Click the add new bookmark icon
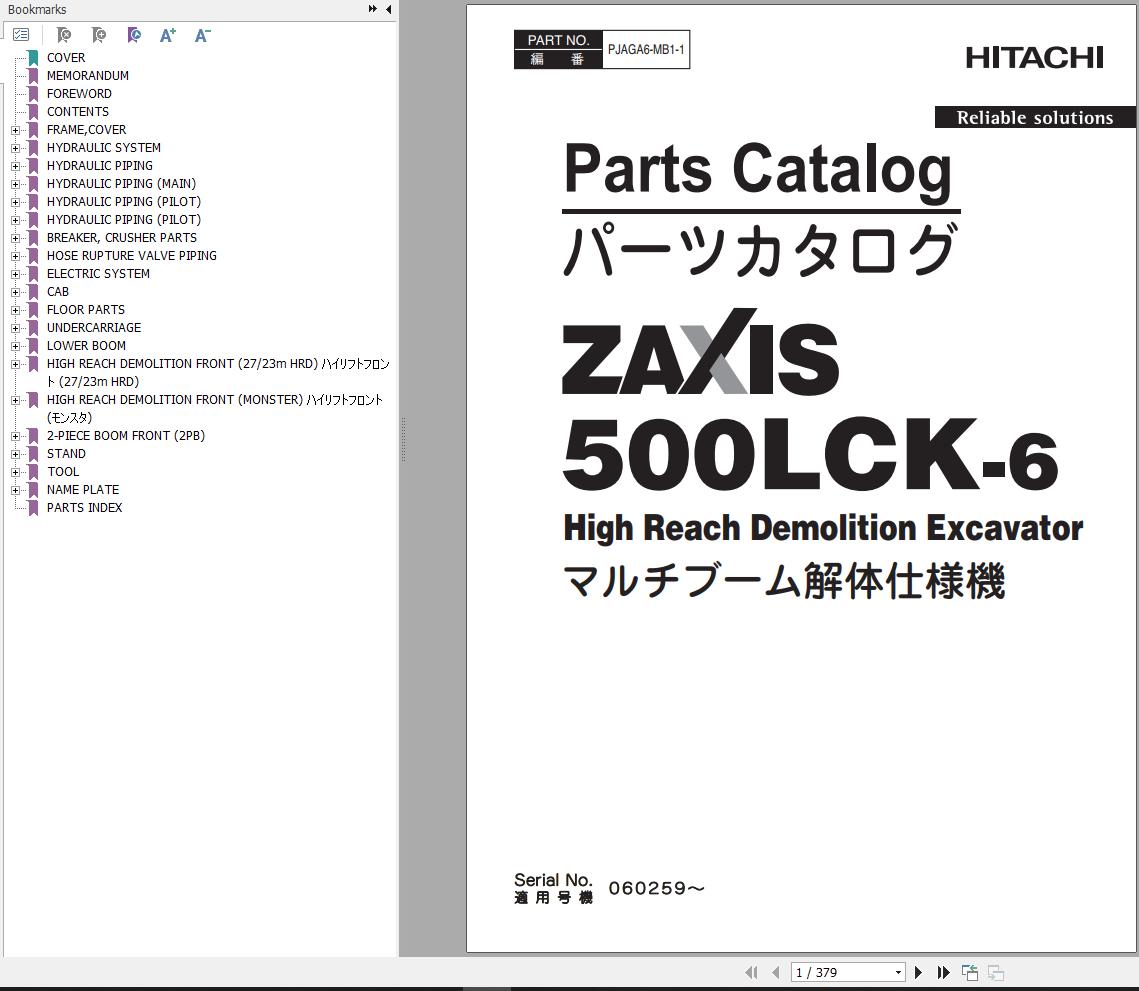 (x=99, y=35)
